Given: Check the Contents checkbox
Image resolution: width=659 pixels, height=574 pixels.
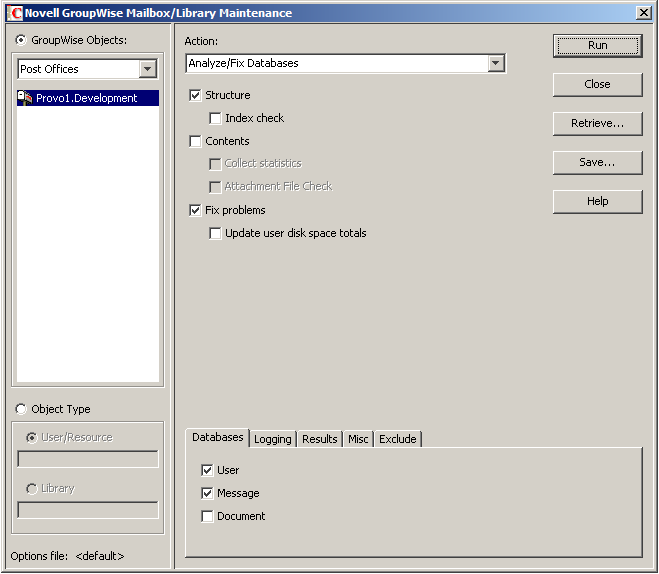Looking at the screenshot, I should (x=195, y=141).
